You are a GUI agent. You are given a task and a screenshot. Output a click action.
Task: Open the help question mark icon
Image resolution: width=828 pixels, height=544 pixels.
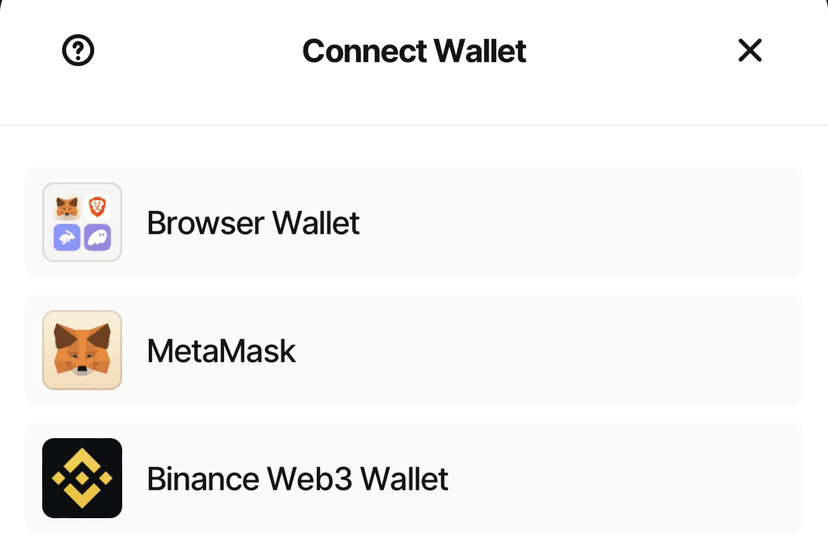[78, 50]
